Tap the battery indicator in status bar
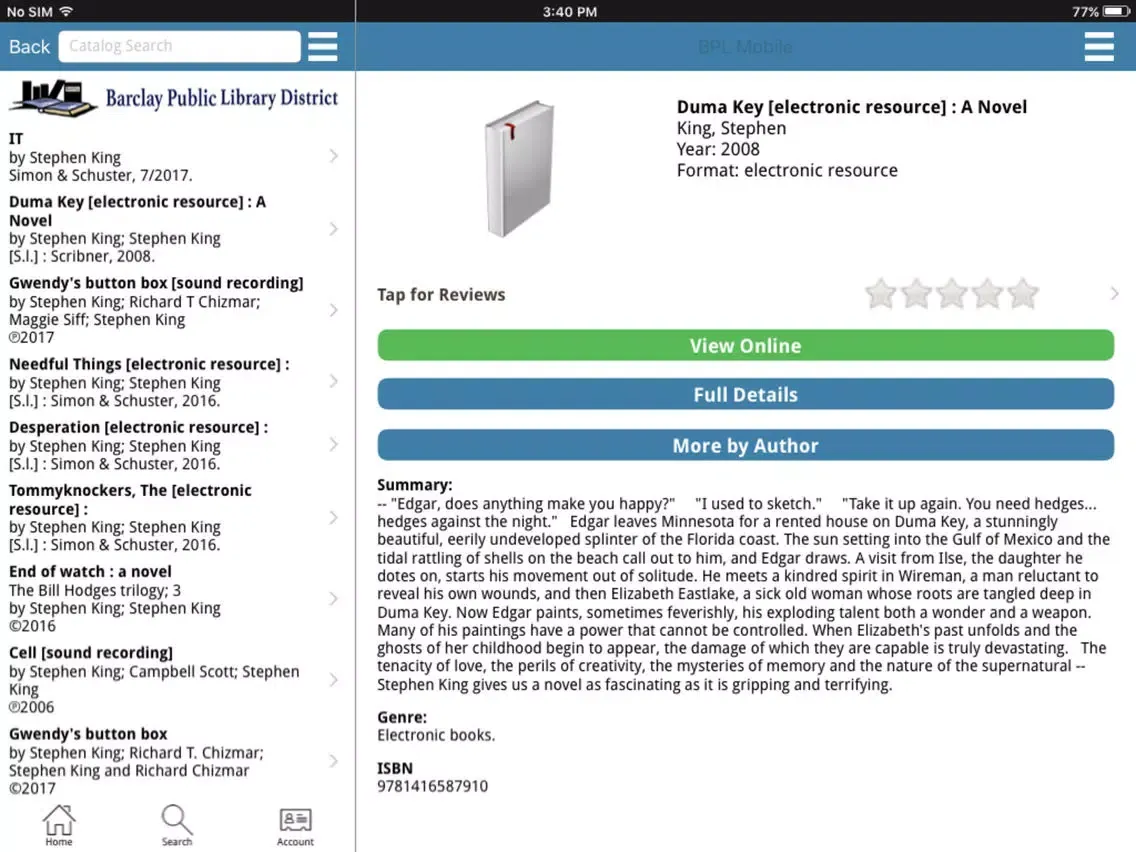1136x852 pixels. [1116, 12]
